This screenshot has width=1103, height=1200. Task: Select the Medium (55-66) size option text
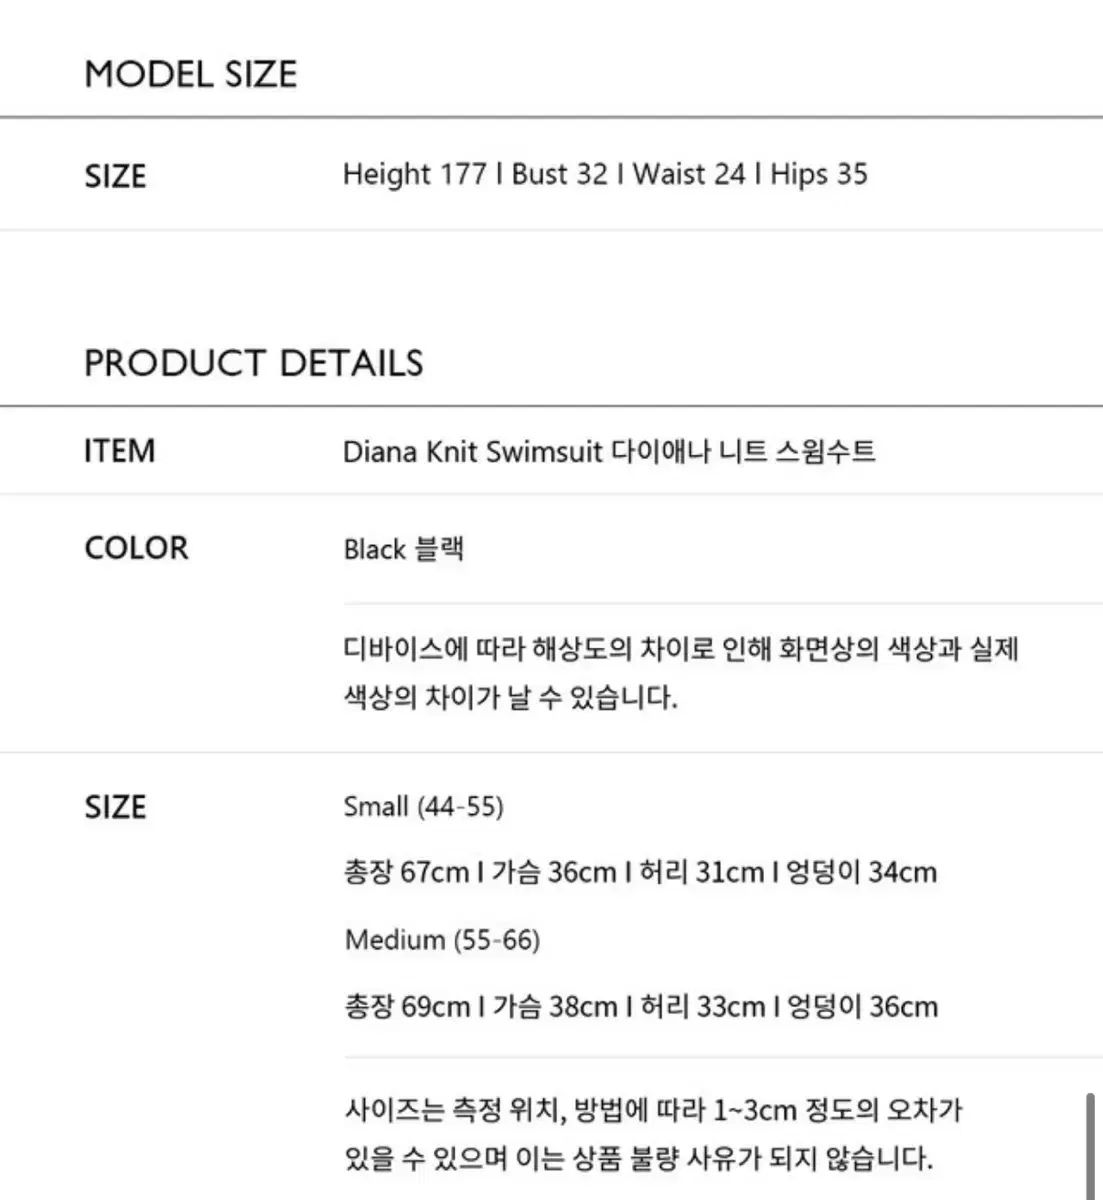tap(441, 940)
